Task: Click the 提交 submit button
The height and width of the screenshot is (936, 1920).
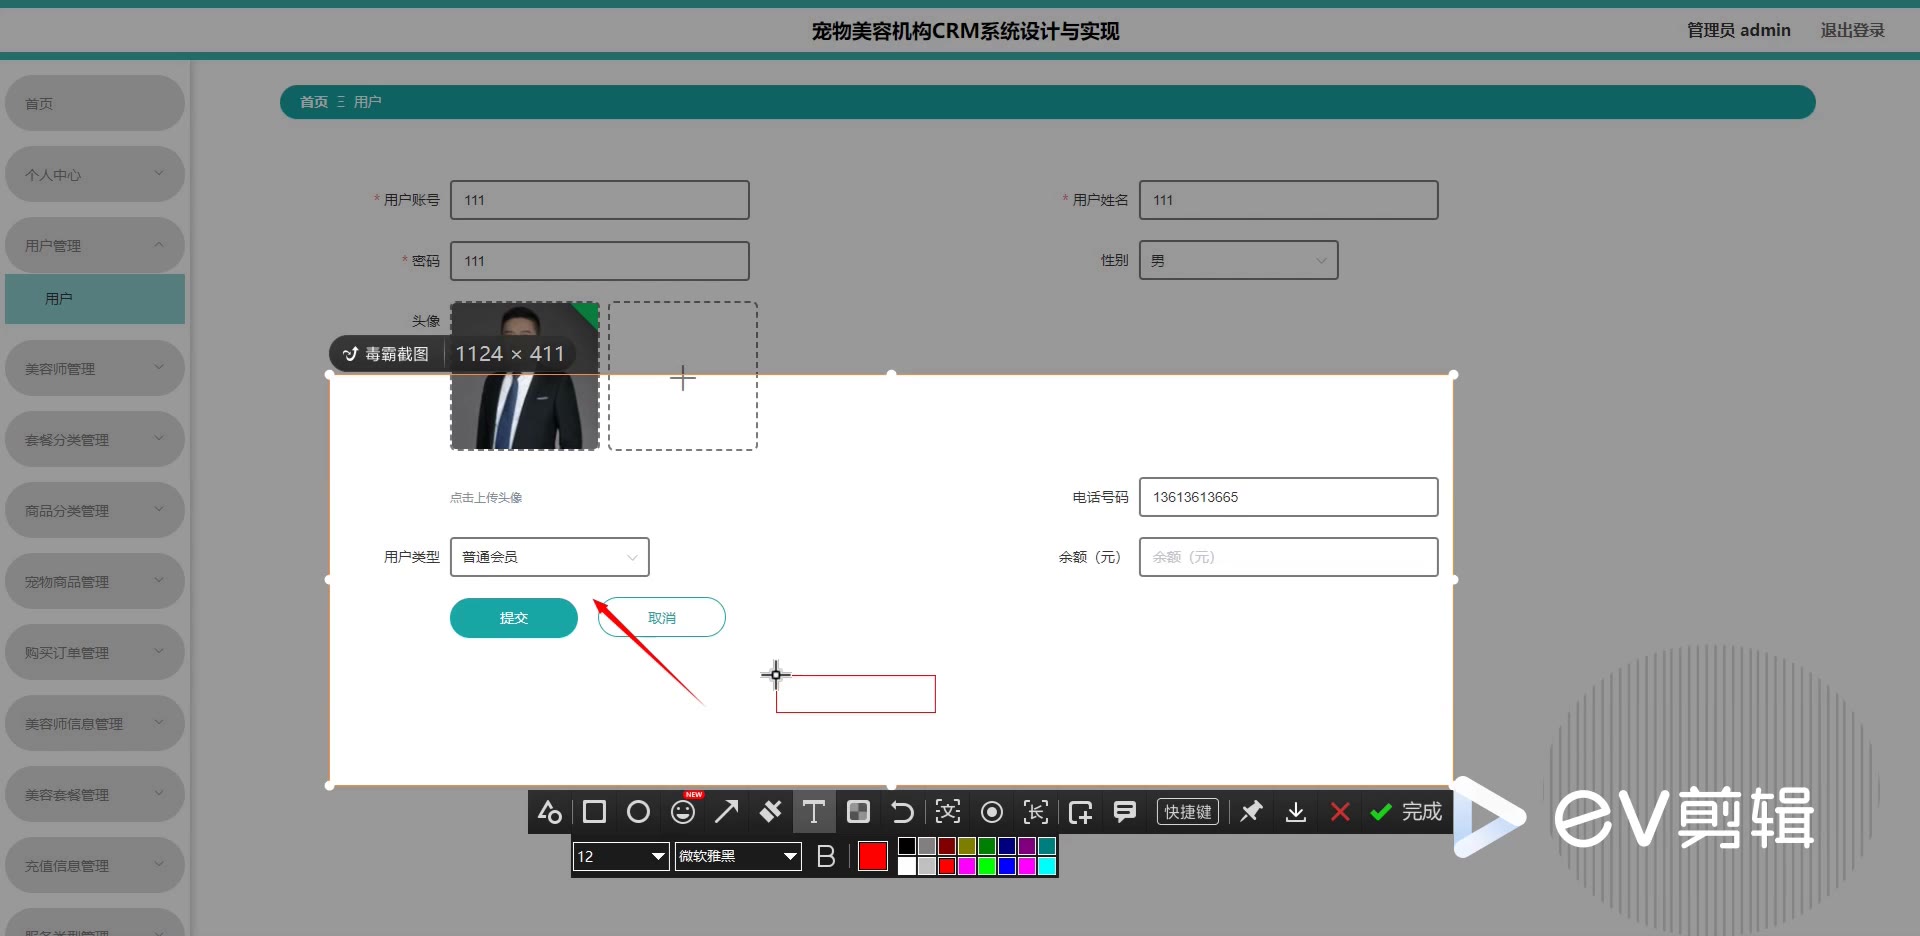Action: coord(513,618)
